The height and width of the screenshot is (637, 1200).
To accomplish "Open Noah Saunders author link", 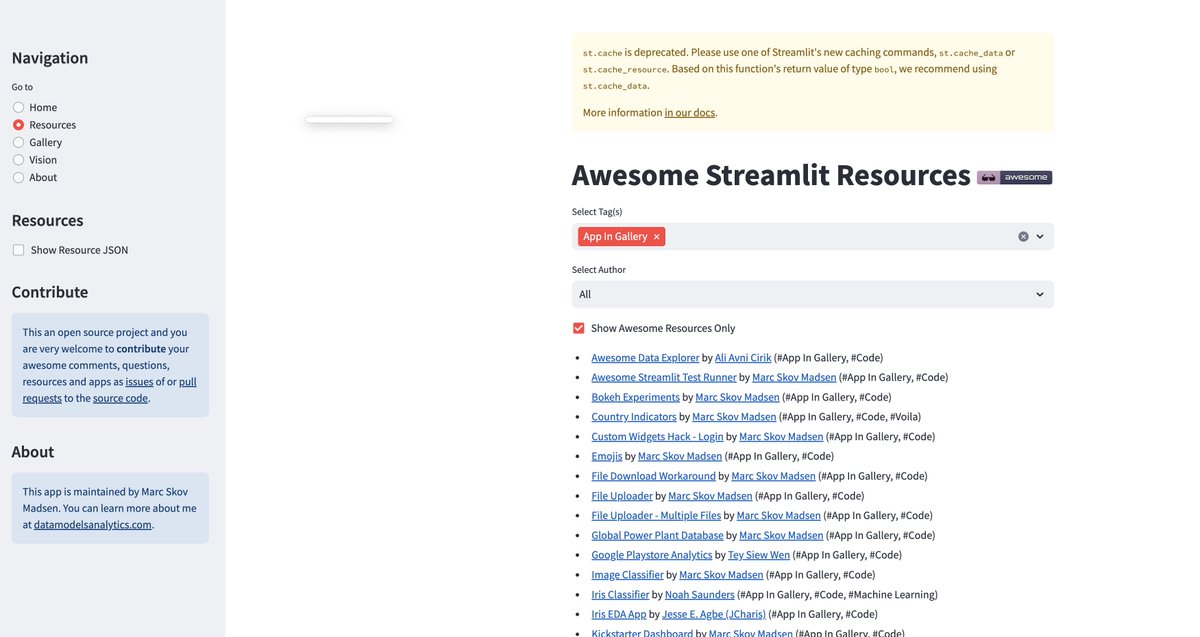I will click(700, 594).
